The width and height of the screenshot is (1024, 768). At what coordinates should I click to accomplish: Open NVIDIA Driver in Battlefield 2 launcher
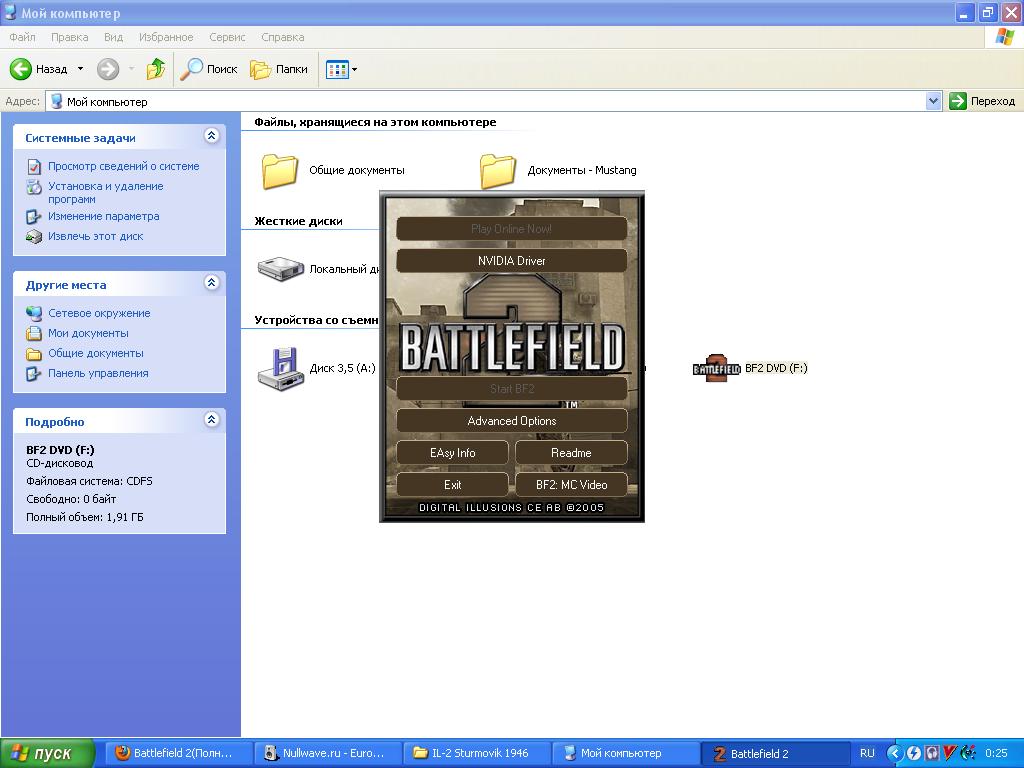[511, 261]
